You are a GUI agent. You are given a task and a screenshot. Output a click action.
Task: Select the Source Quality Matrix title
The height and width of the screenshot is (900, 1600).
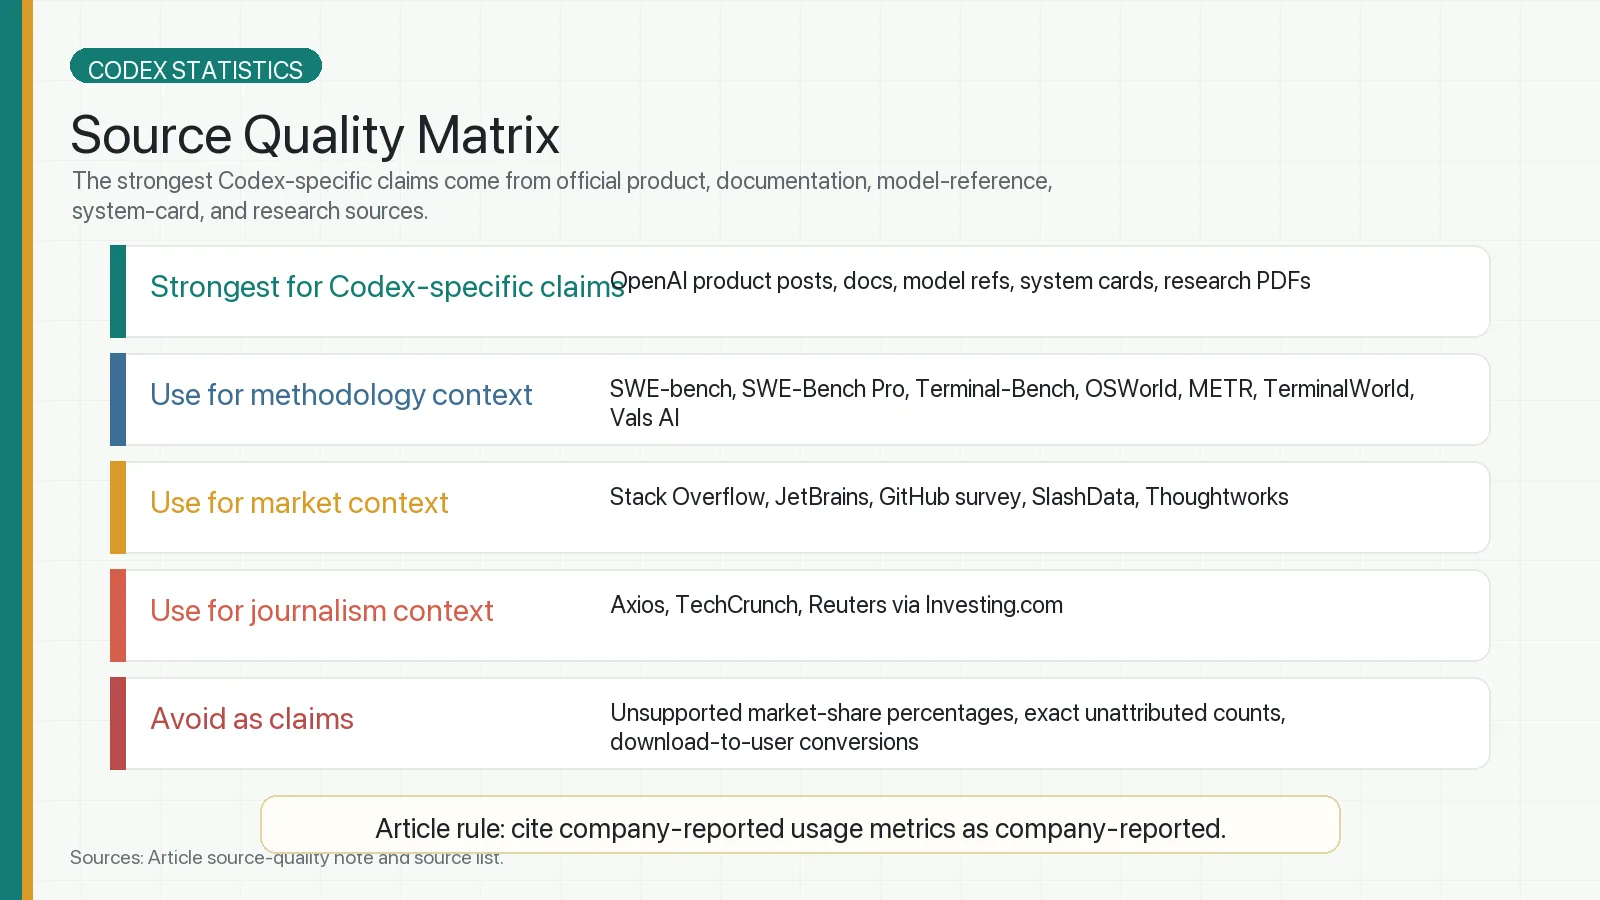pyautogui.click(x=315, y=135)
